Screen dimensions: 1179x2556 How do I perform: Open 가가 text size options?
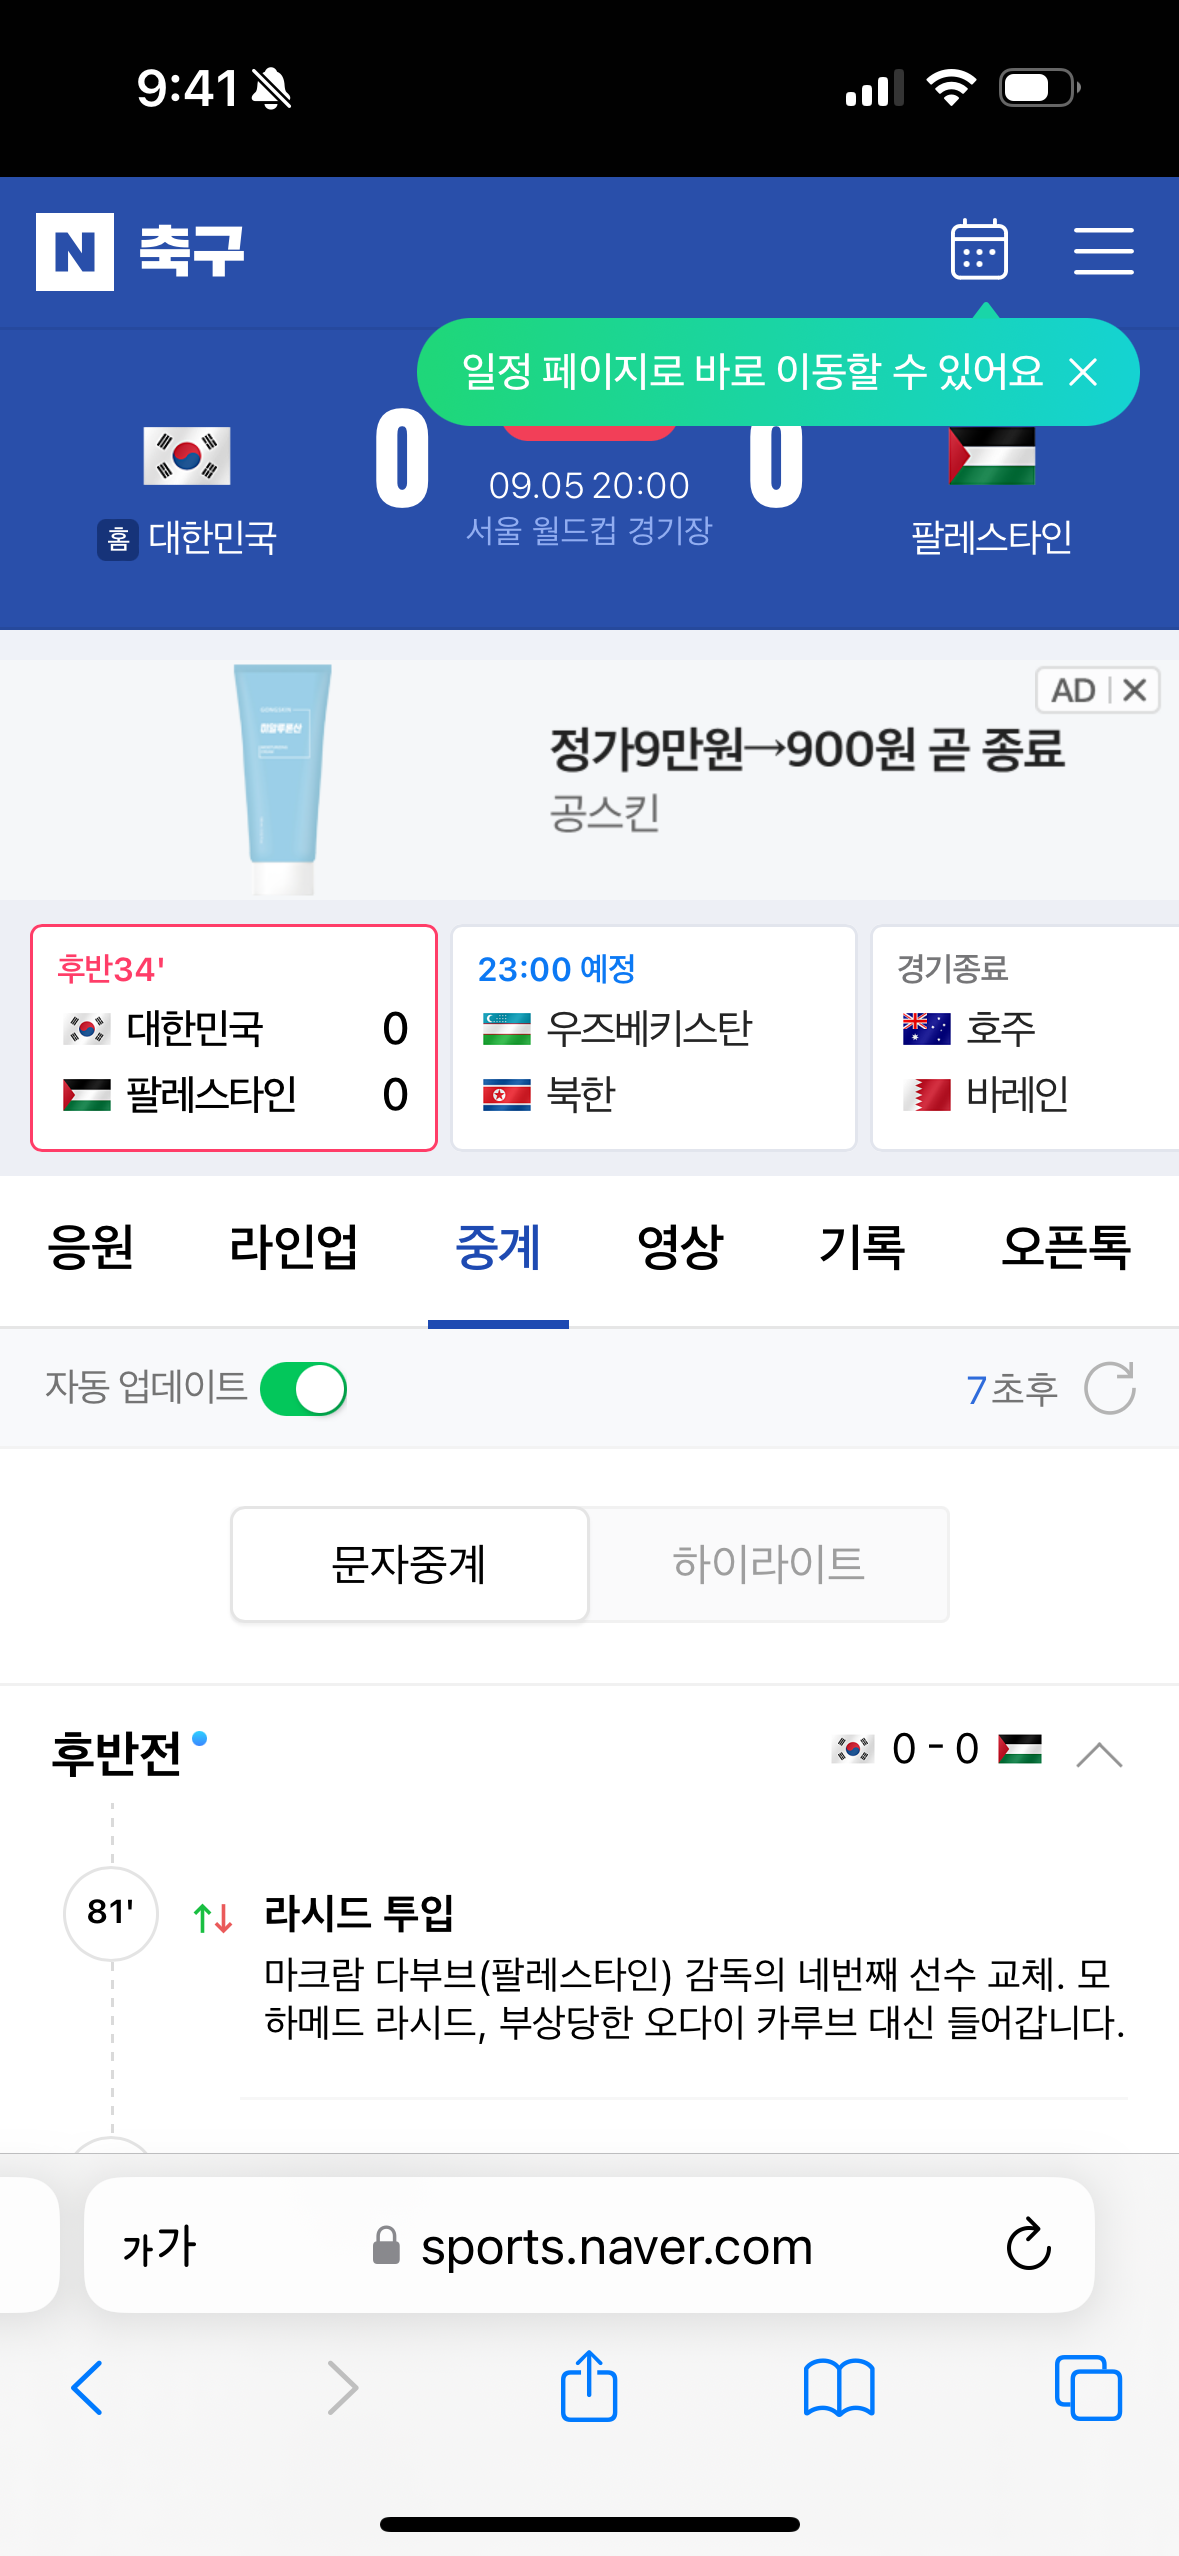pyautogui.click(x=159, y=2246)
